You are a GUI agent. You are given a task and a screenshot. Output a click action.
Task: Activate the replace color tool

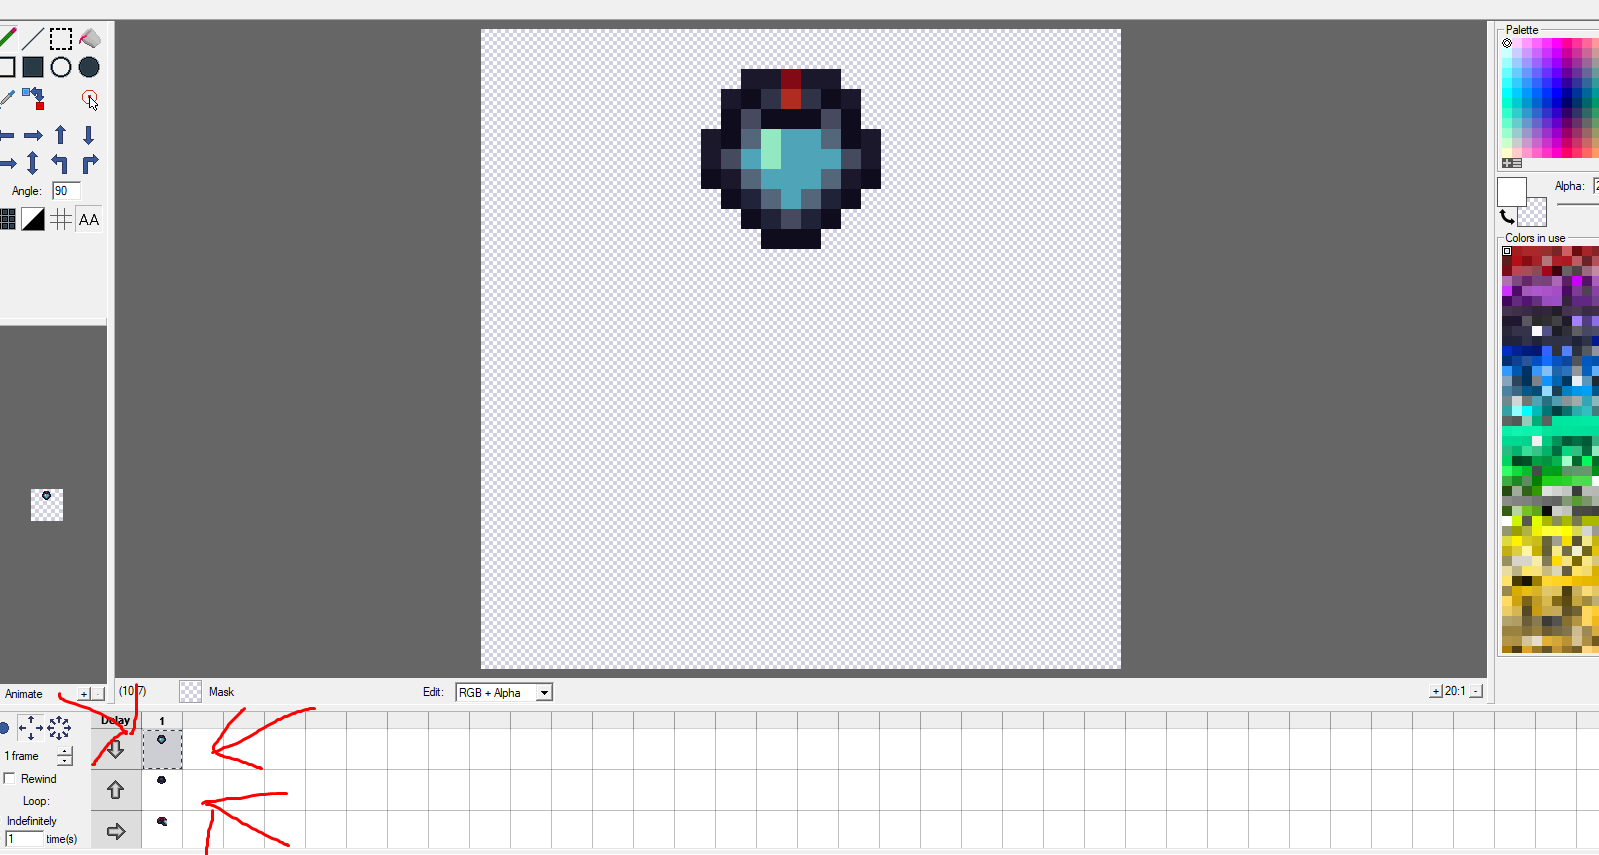33,98
